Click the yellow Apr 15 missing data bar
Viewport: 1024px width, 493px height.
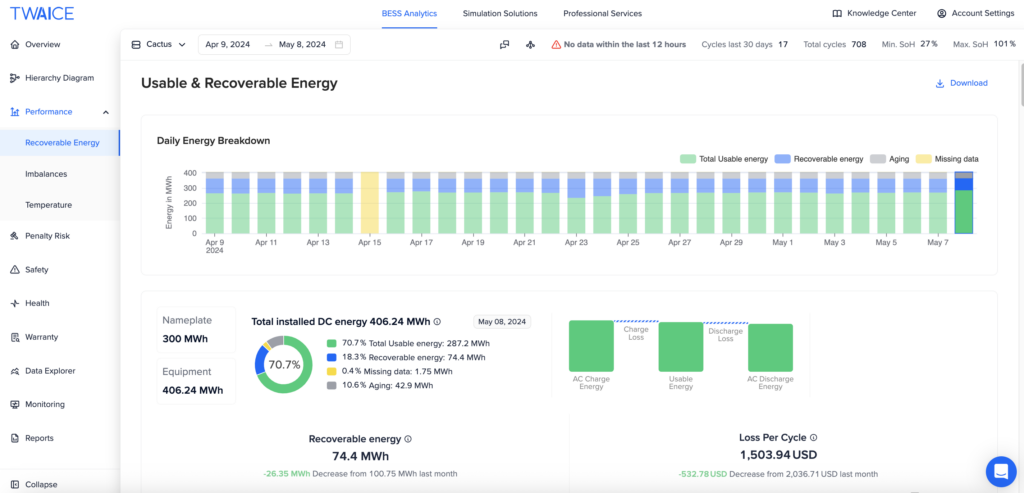point(370,203)
